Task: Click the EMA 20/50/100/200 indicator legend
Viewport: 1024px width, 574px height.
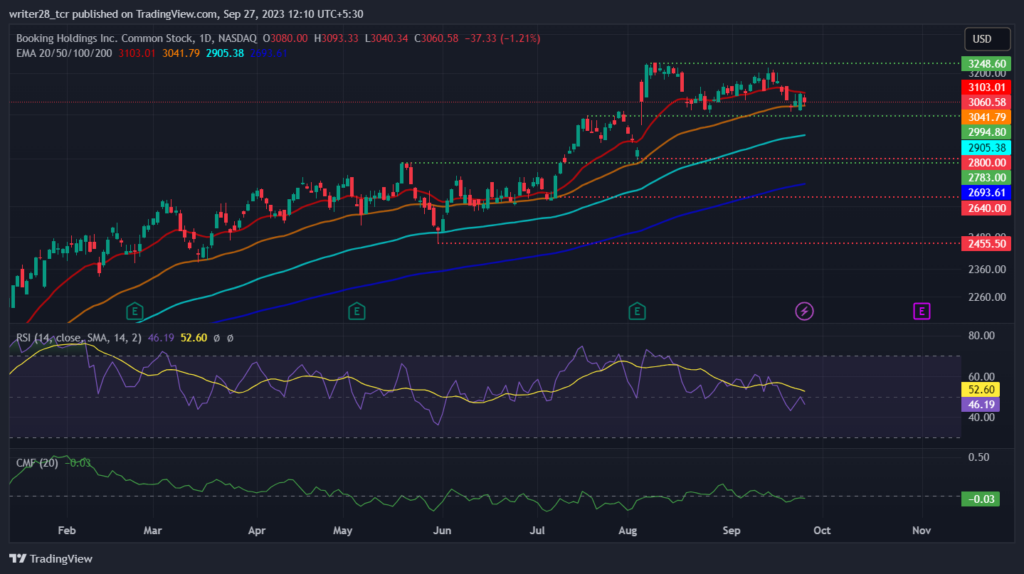Action: [x=64, y=53]
